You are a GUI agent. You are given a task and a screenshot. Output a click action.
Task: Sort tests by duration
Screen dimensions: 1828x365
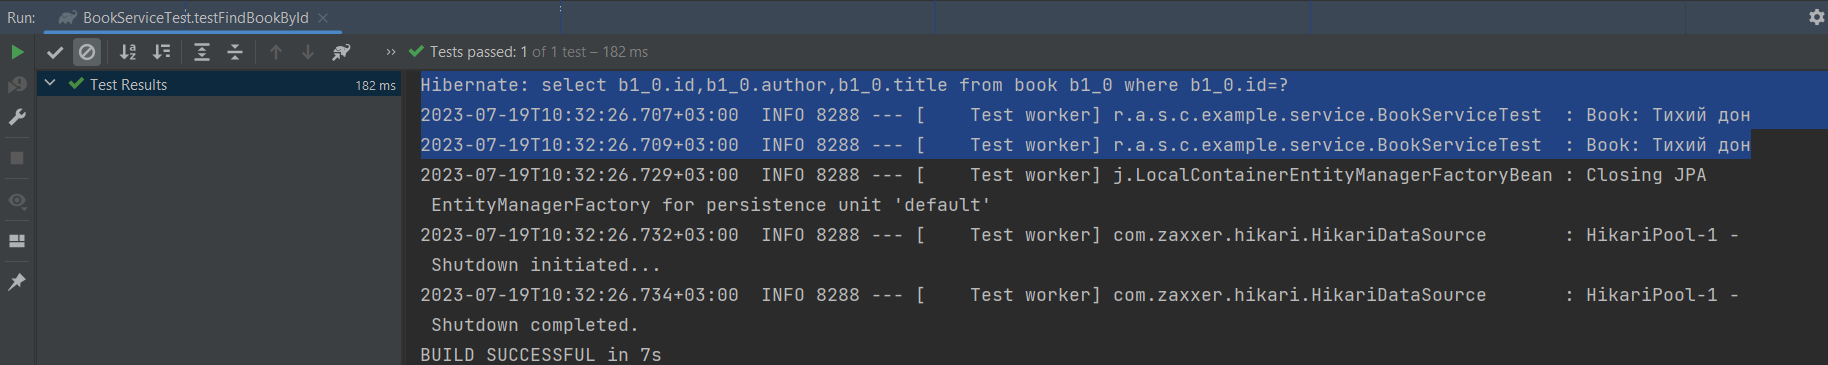161,52
